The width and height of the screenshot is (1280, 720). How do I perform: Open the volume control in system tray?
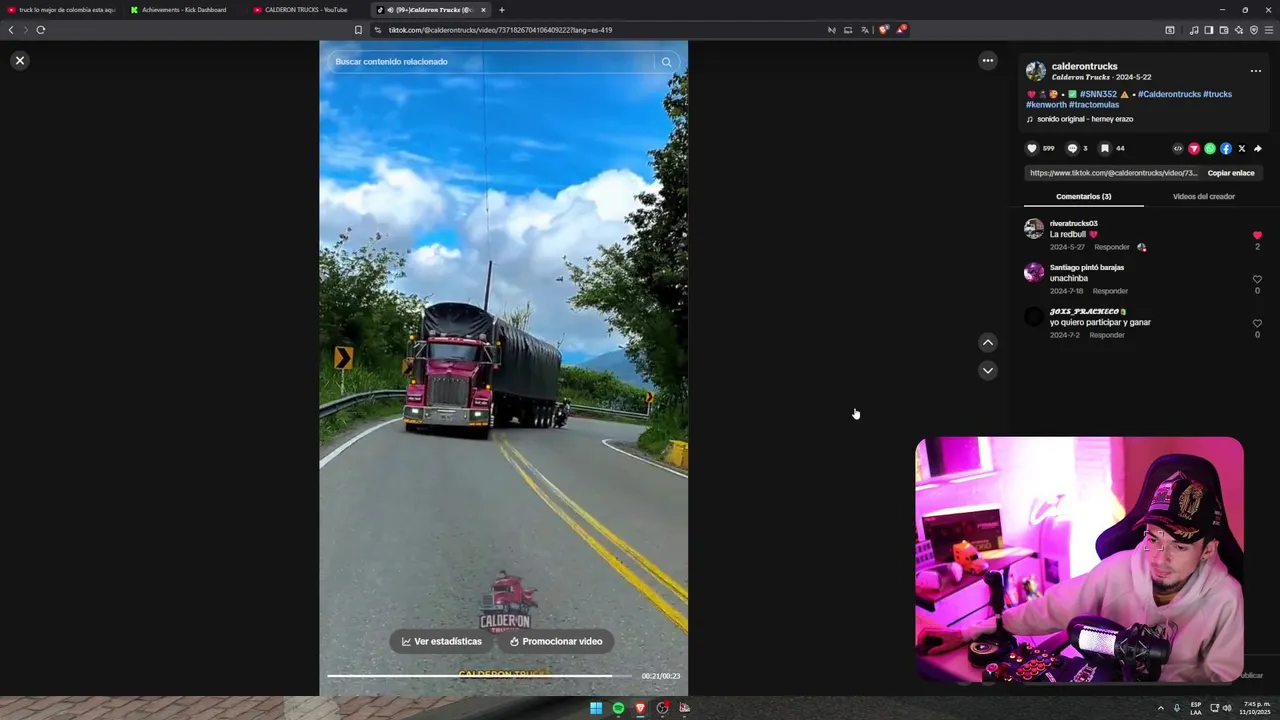pos(1227,708)
